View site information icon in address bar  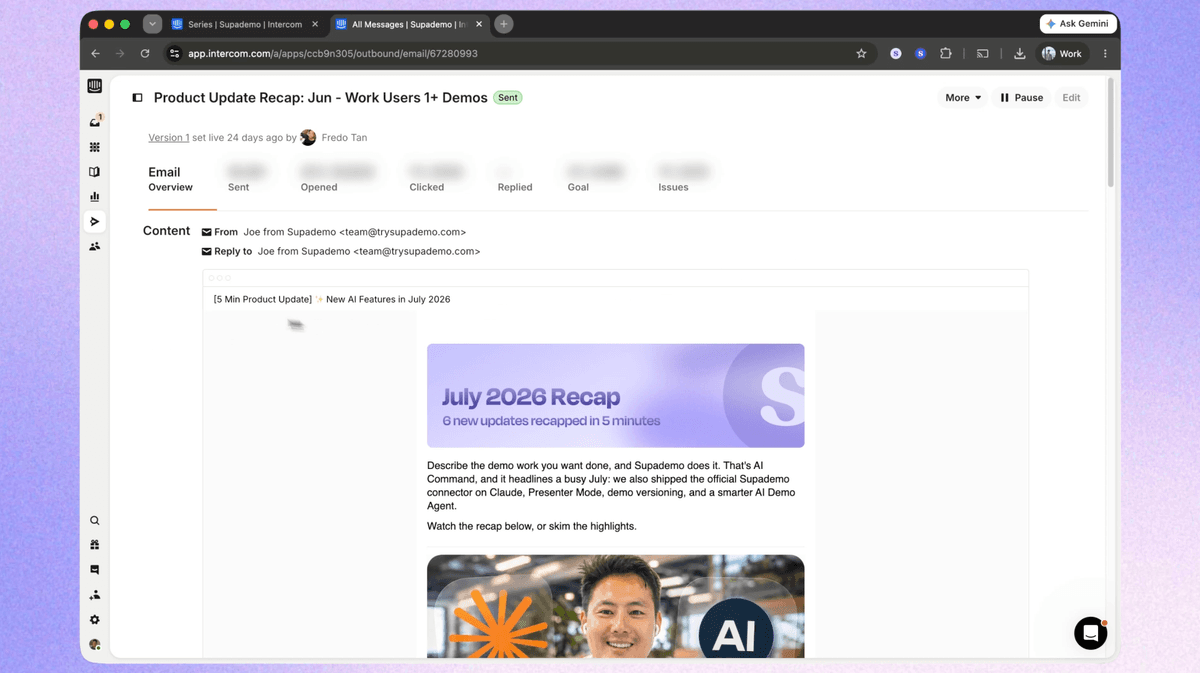pyautogui.click(x=174, y=54)
